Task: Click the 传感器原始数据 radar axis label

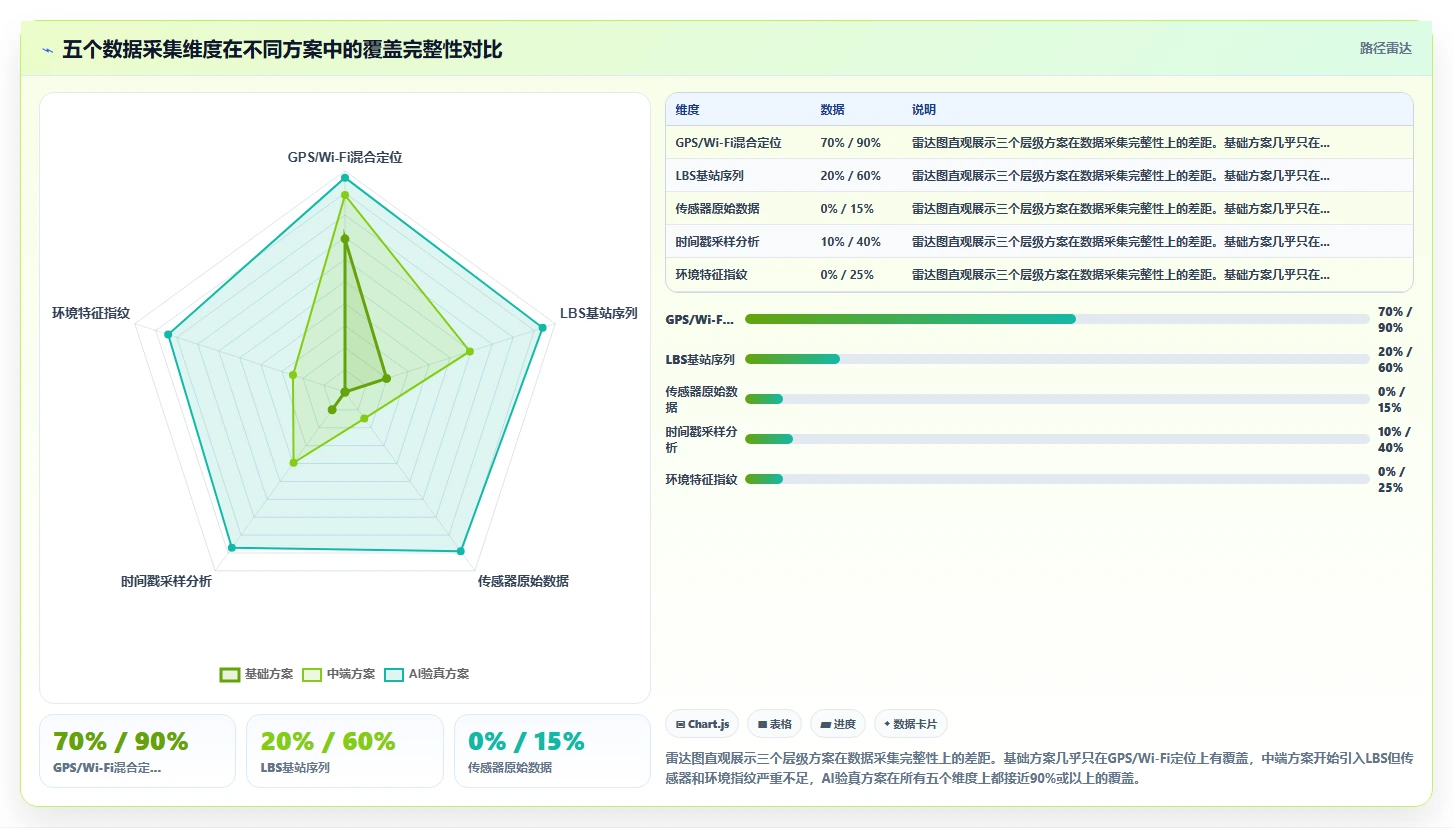Action: (x=523, y=581)
